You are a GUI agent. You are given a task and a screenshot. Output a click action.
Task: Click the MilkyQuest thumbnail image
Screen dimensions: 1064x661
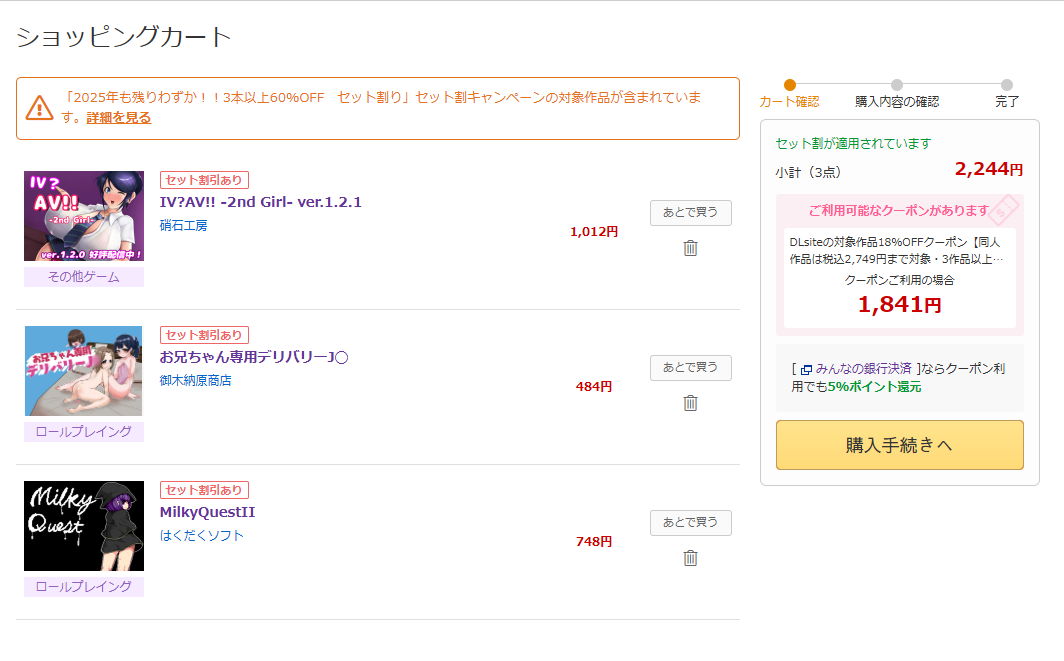[84, 526]
